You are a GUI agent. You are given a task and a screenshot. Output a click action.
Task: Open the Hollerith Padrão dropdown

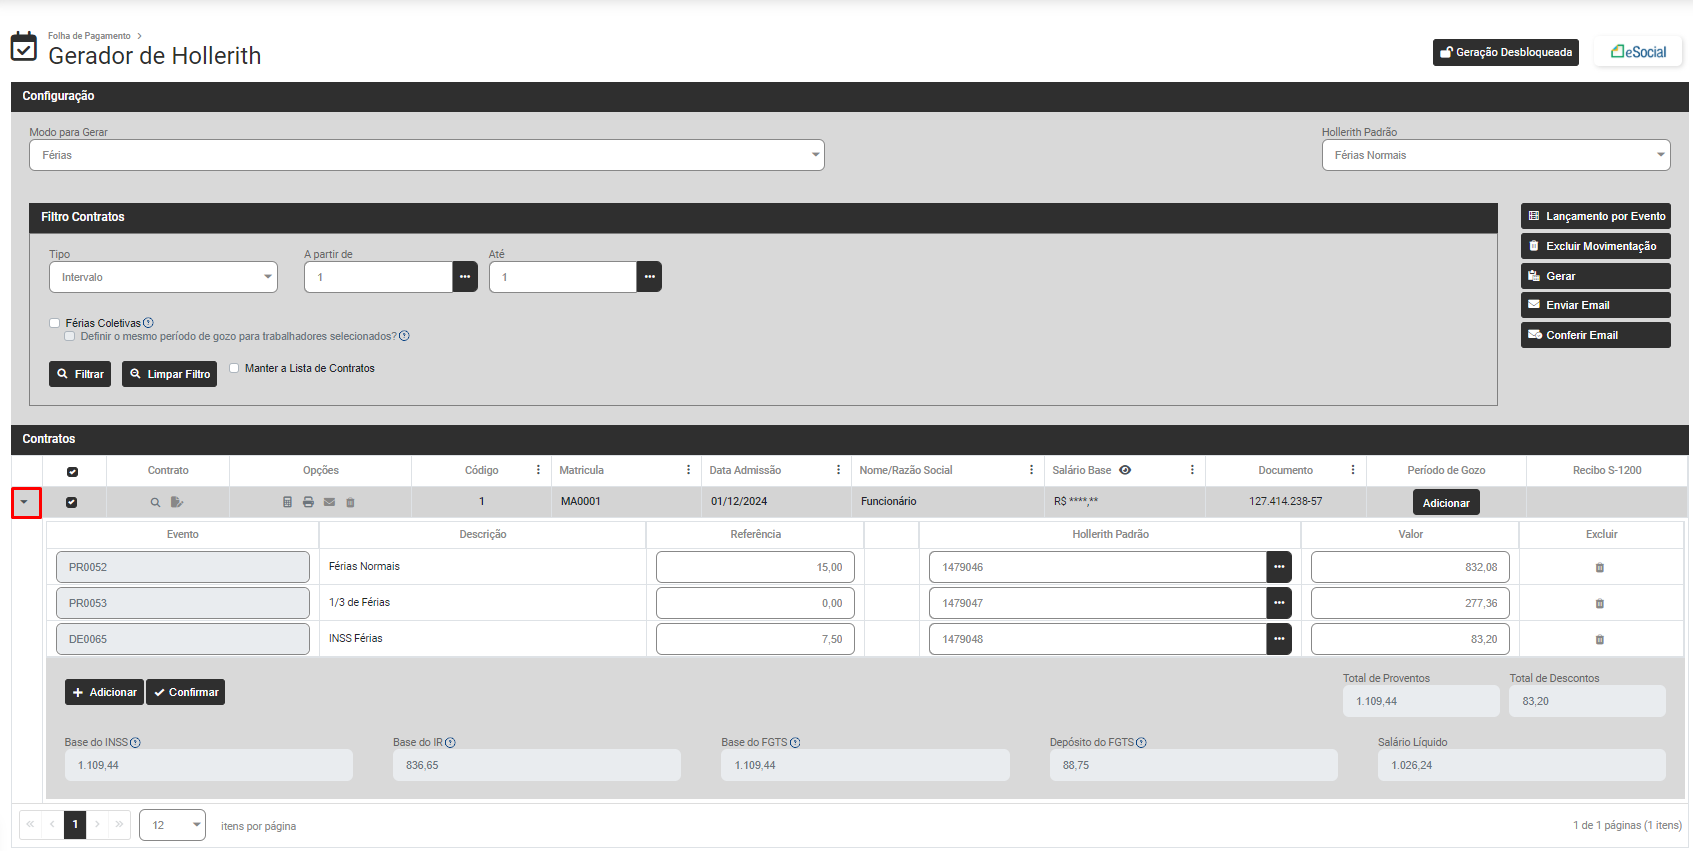[1495, 155]
